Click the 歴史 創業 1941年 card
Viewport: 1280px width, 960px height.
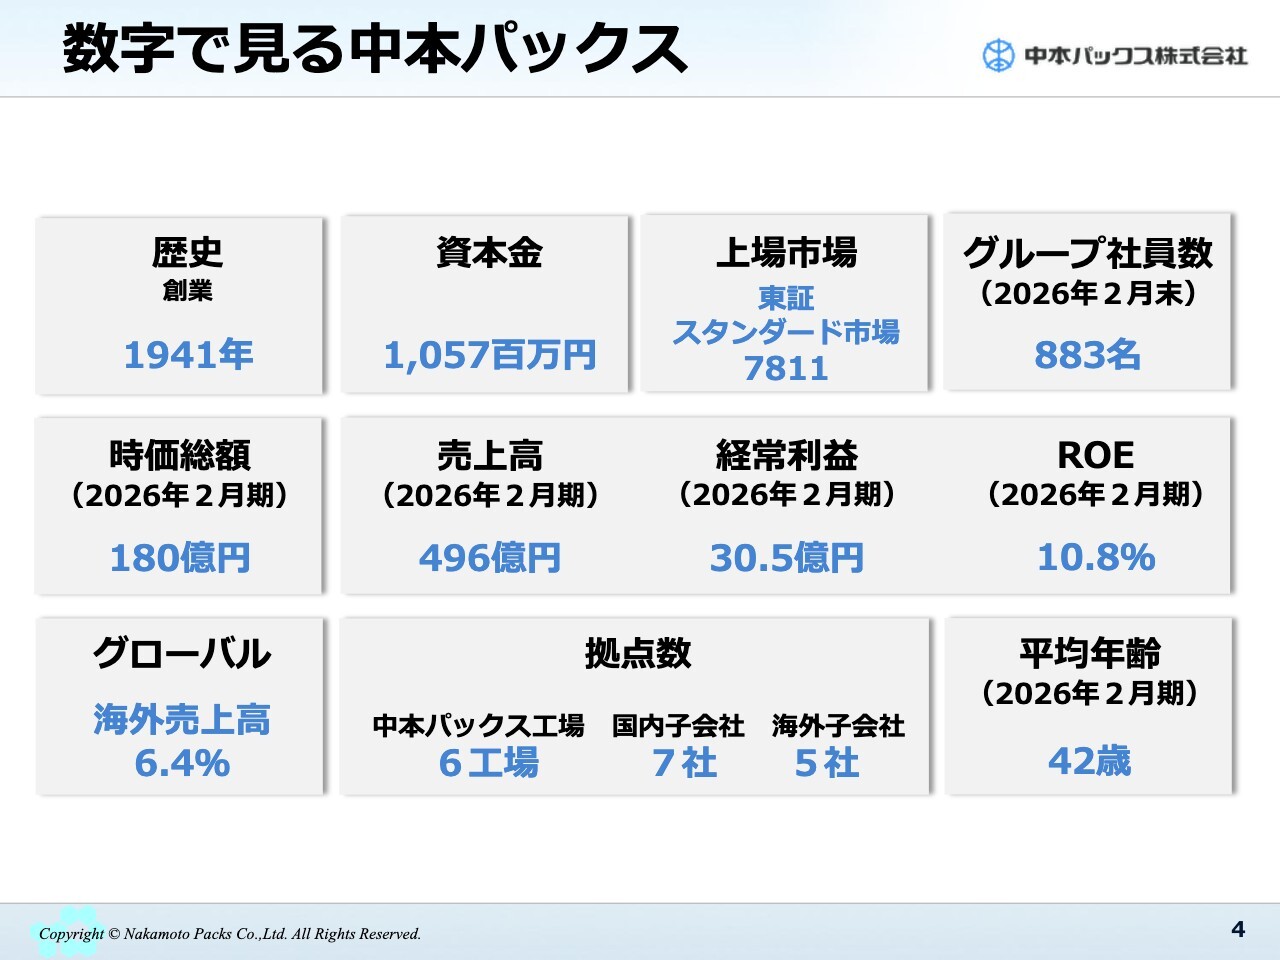click(180, 305)
